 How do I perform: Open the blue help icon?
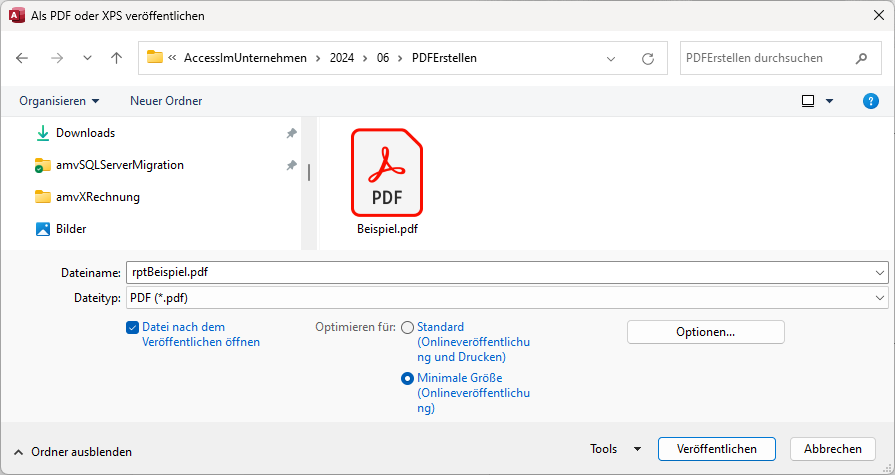[x=870, y=101]
